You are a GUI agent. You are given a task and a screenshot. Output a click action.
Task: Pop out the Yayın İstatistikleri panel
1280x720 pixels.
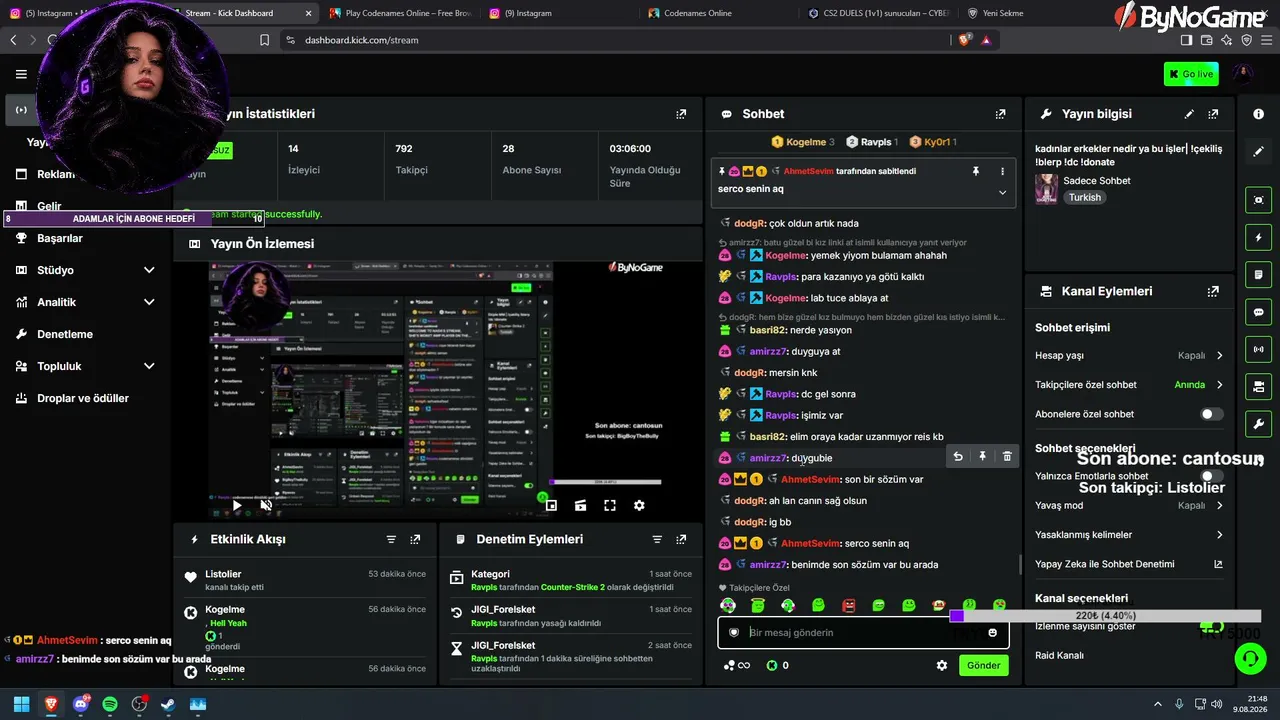(x=681, y=114)
